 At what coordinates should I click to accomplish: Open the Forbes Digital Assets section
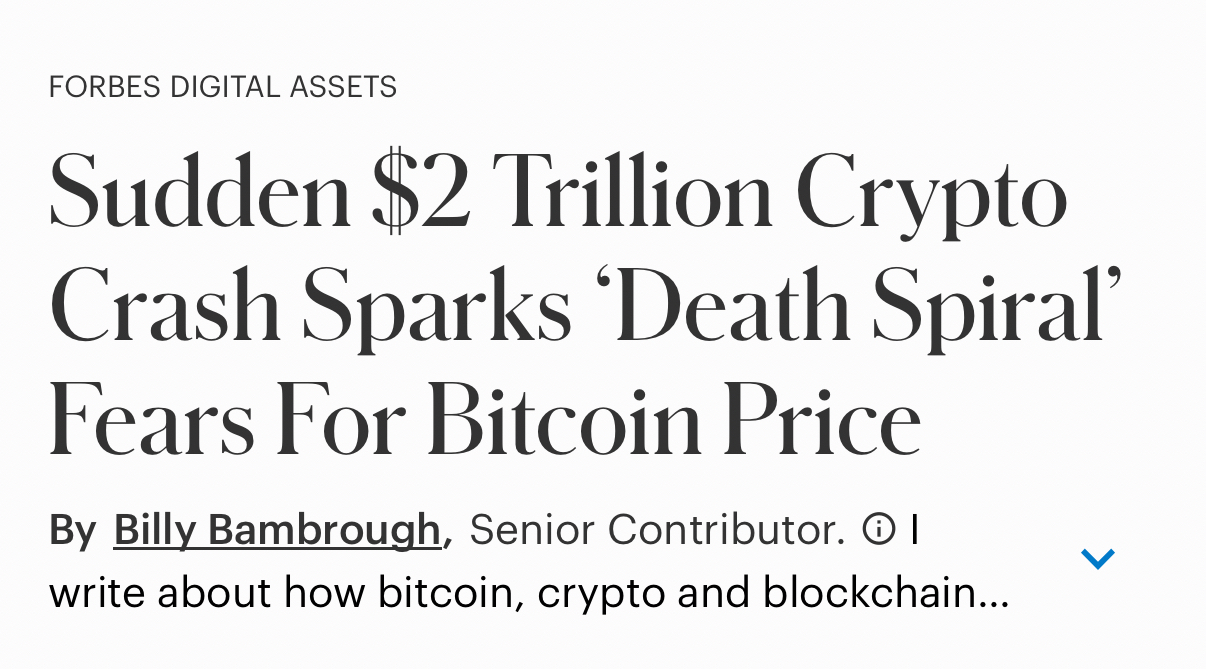[223, 87]
